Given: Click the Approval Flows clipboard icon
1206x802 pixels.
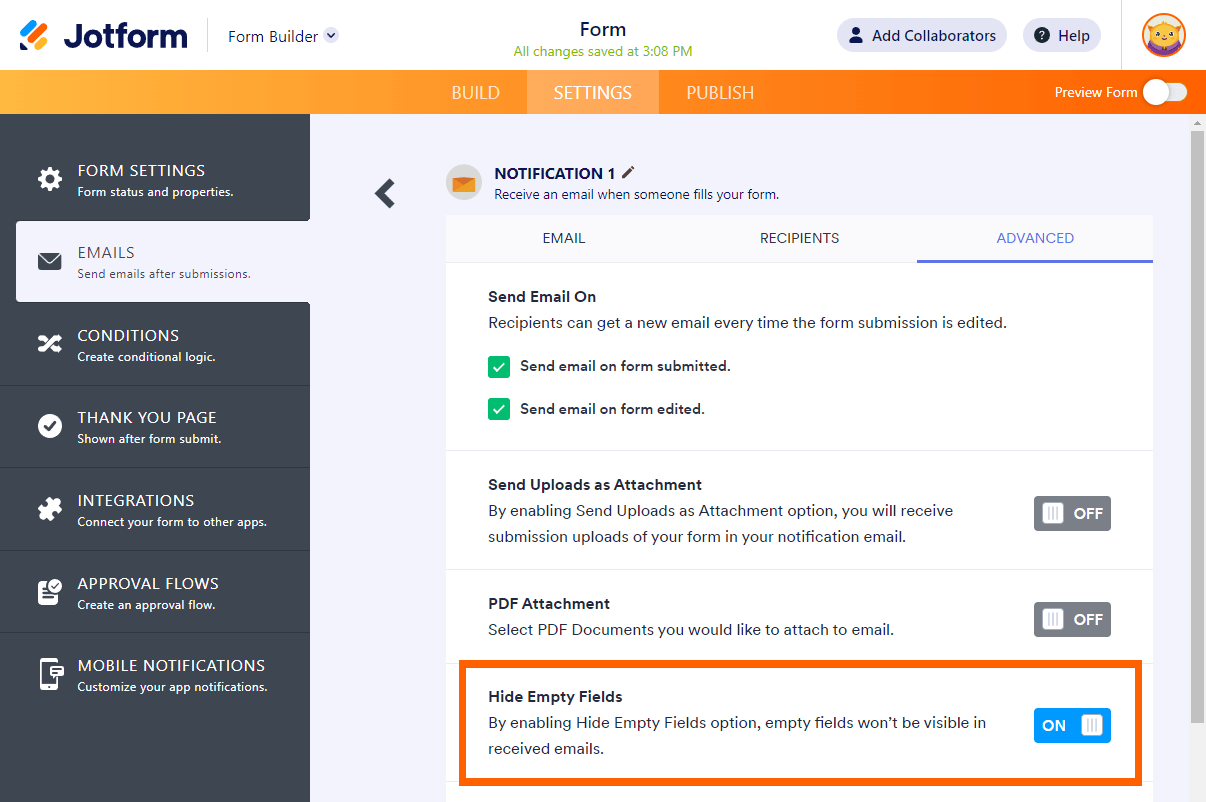Looking at the screenshot, I should pos(49,592).
